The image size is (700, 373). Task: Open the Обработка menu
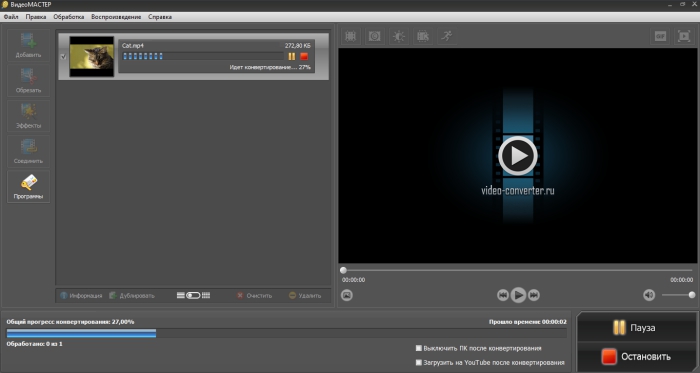coord(69,17)
